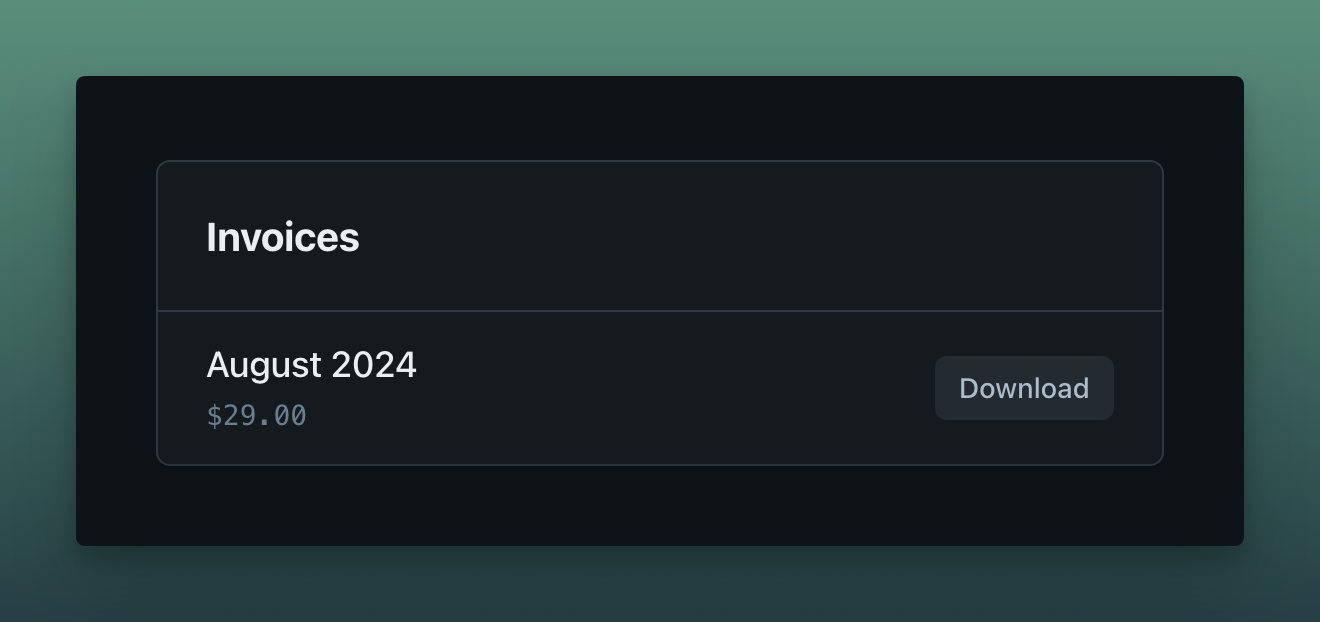Click the $29.00 amount
The height and width of the screenshot is (622, 1320).
point(257,415)
